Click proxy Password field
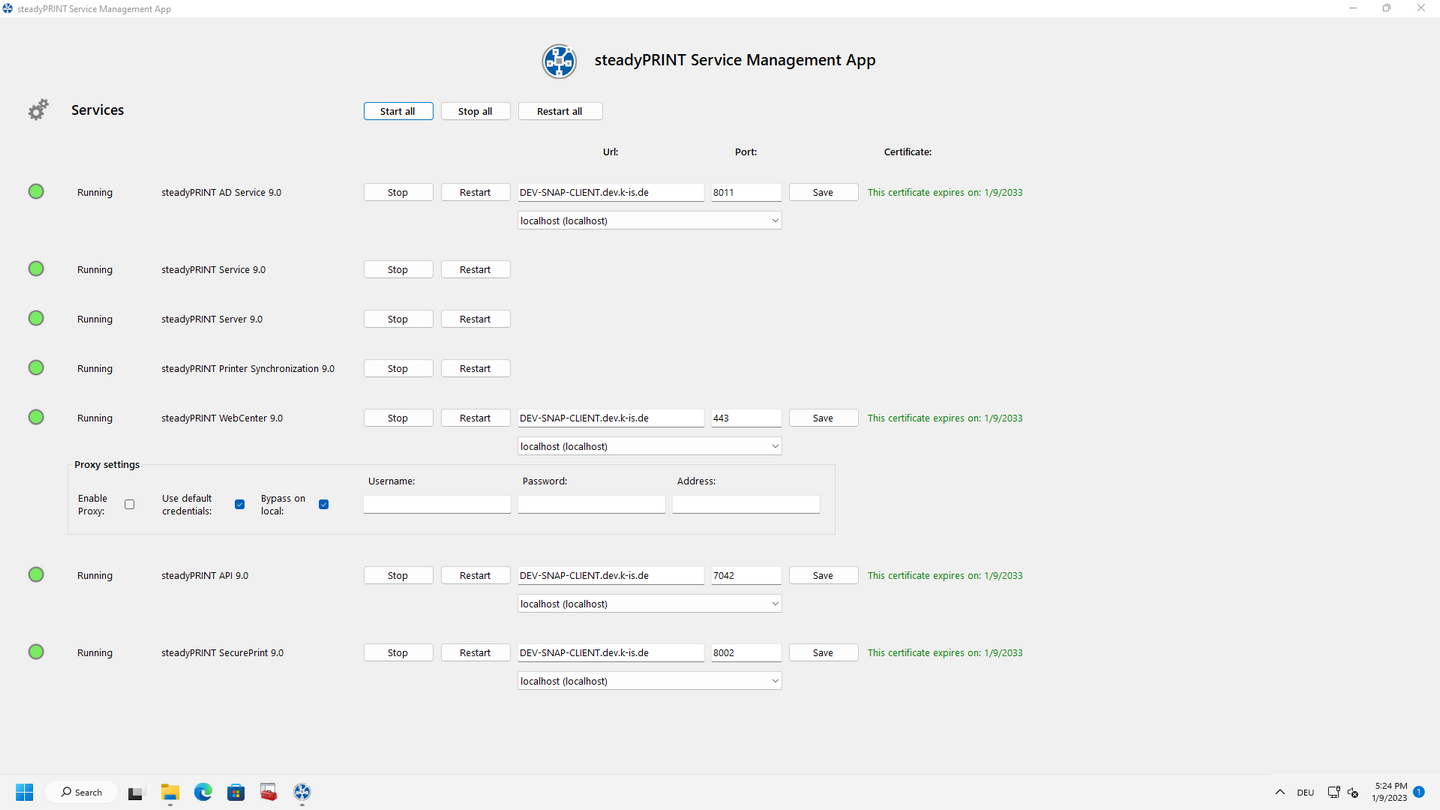The width and height of the screenshot is (1440, 810). pyautogui.click(x=591, y=504)
